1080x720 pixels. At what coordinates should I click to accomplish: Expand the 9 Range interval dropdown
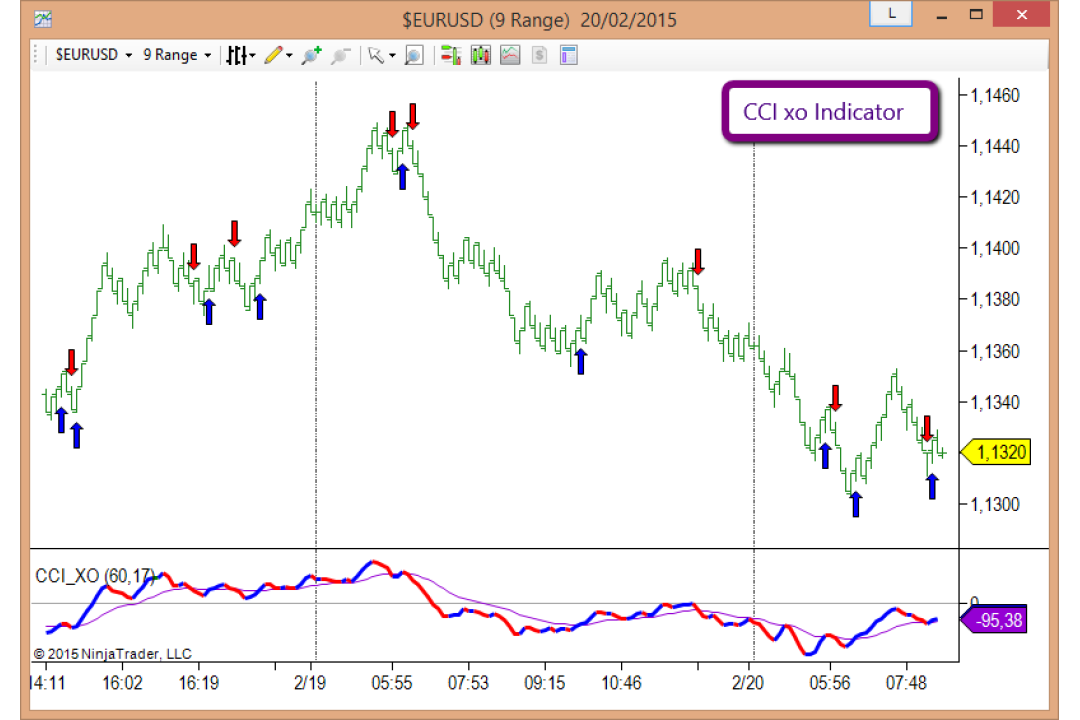click(x=176, y=55)
